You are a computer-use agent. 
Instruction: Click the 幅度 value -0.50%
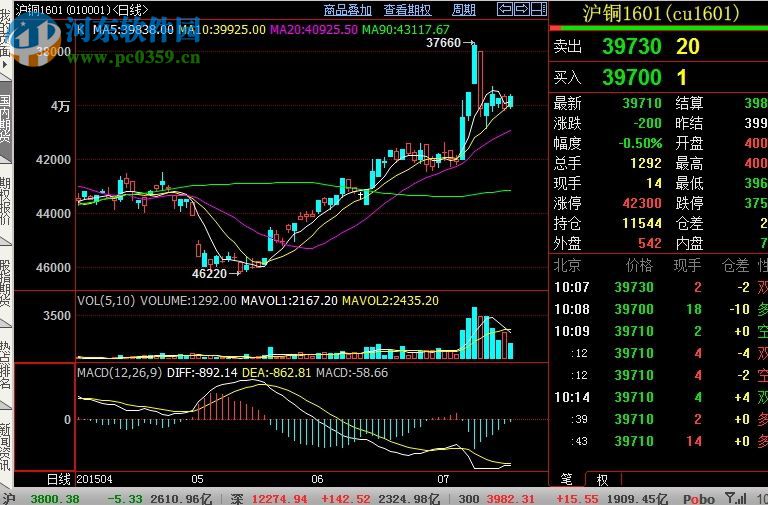pos(640,144)
